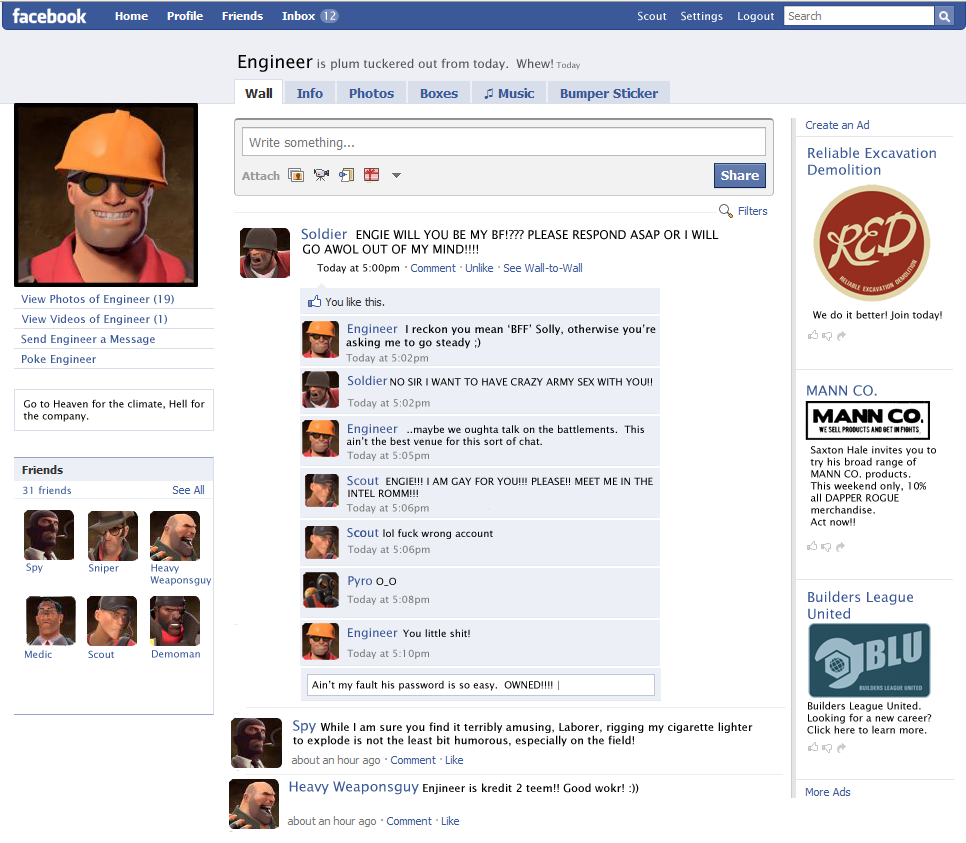Click the comment box containing 'OWNED!!!!'
Screen dimensions: 966x843
tap(481, 685)
